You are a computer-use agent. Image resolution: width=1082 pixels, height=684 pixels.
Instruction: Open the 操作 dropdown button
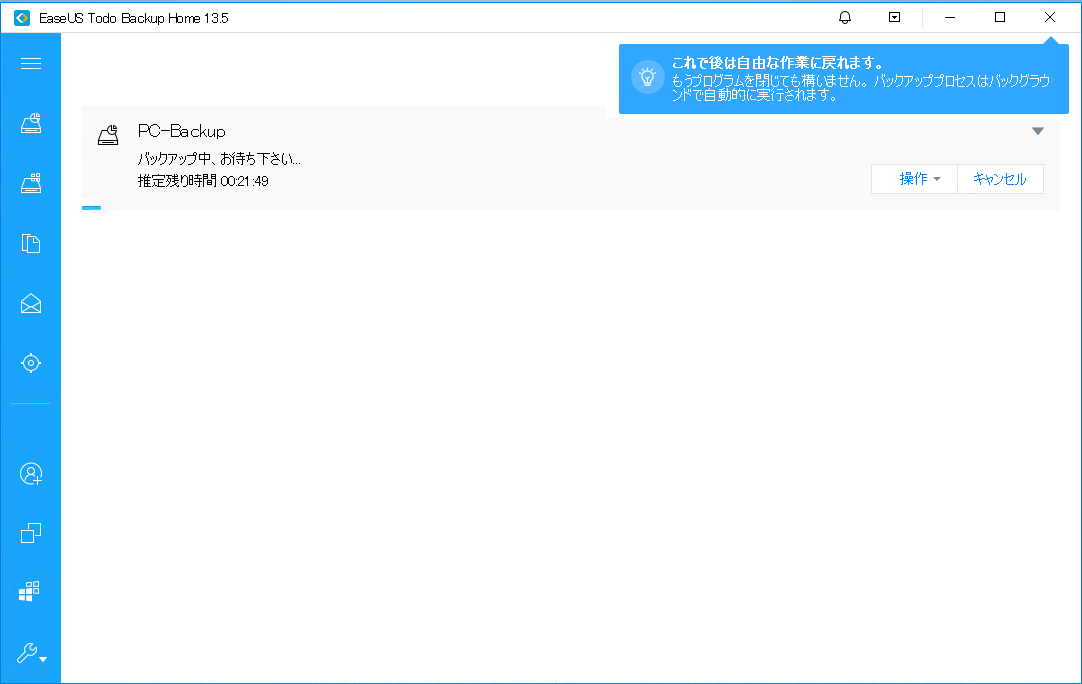point(914,179)
